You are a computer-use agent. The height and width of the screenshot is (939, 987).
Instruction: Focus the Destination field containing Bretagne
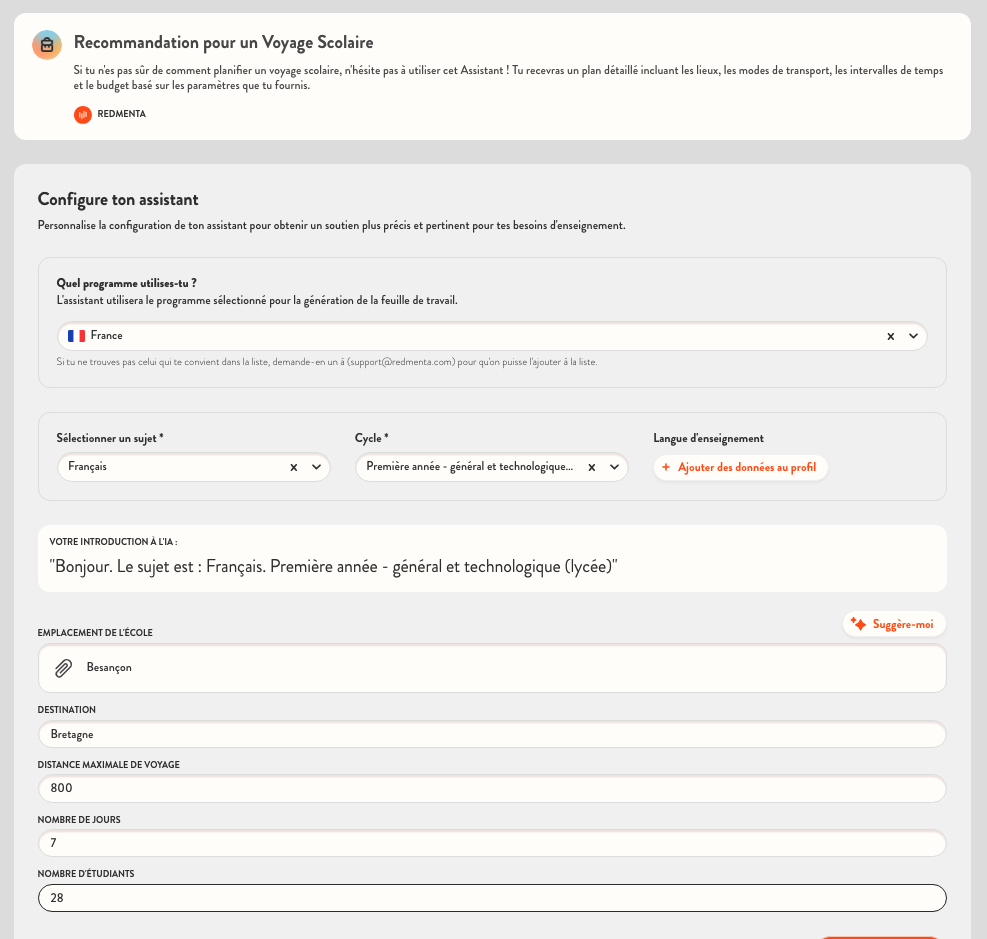coord(492,734)
